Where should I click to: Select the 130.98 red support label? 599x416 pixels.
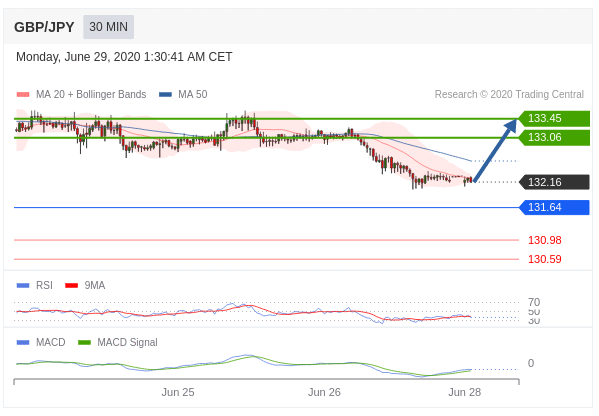pos(544,240)
